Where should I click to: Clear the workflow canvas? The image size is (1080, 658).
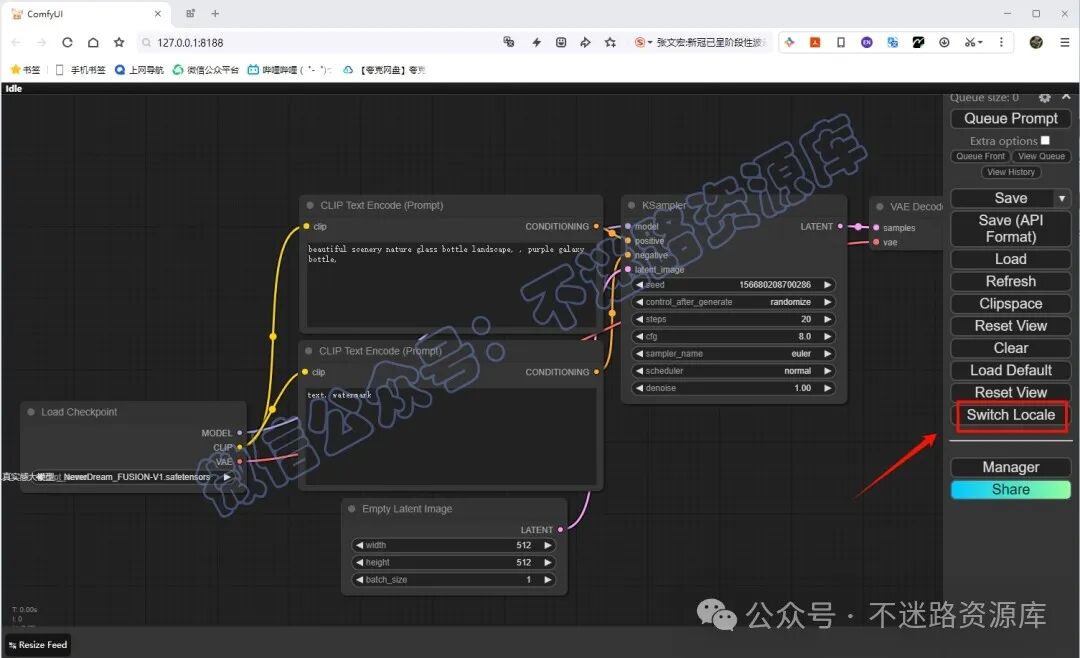(x=1010, y=348)
